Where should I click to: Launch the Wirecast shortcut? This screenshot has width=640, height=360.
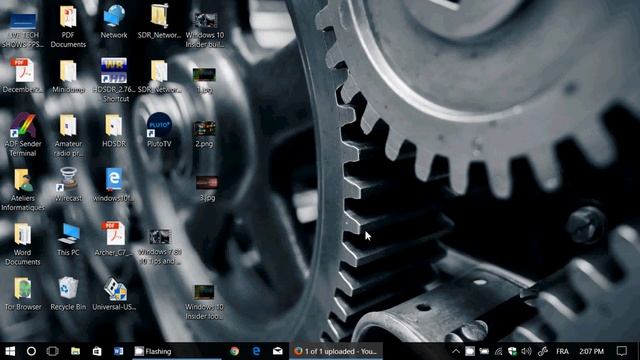click(x=68, y=184)
